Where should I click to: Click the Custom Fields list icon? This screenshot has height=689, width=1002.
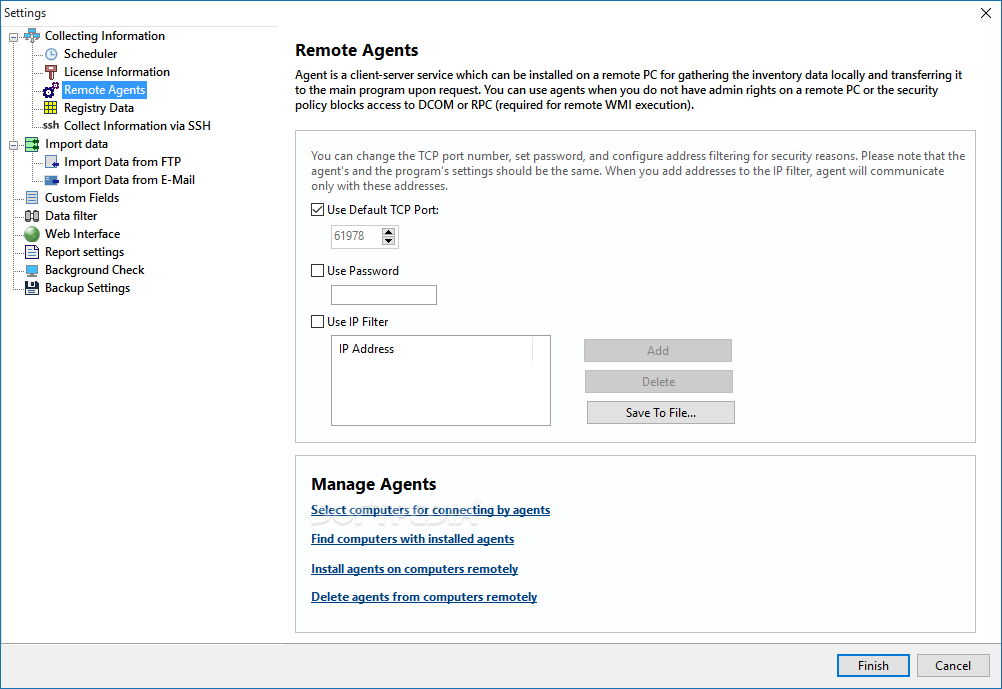pyautogui.click(x=32, y=197)
